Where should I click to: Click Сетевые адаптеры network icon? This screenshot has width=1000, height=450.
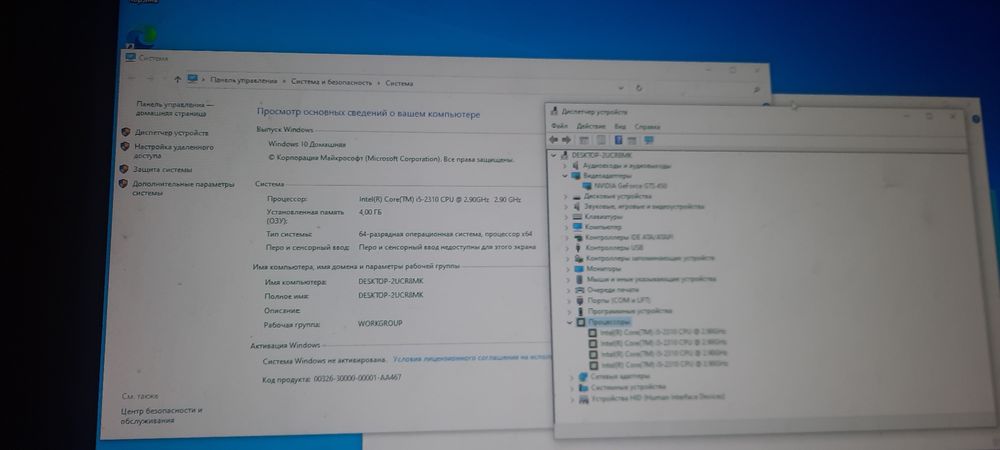coord(582,376)
